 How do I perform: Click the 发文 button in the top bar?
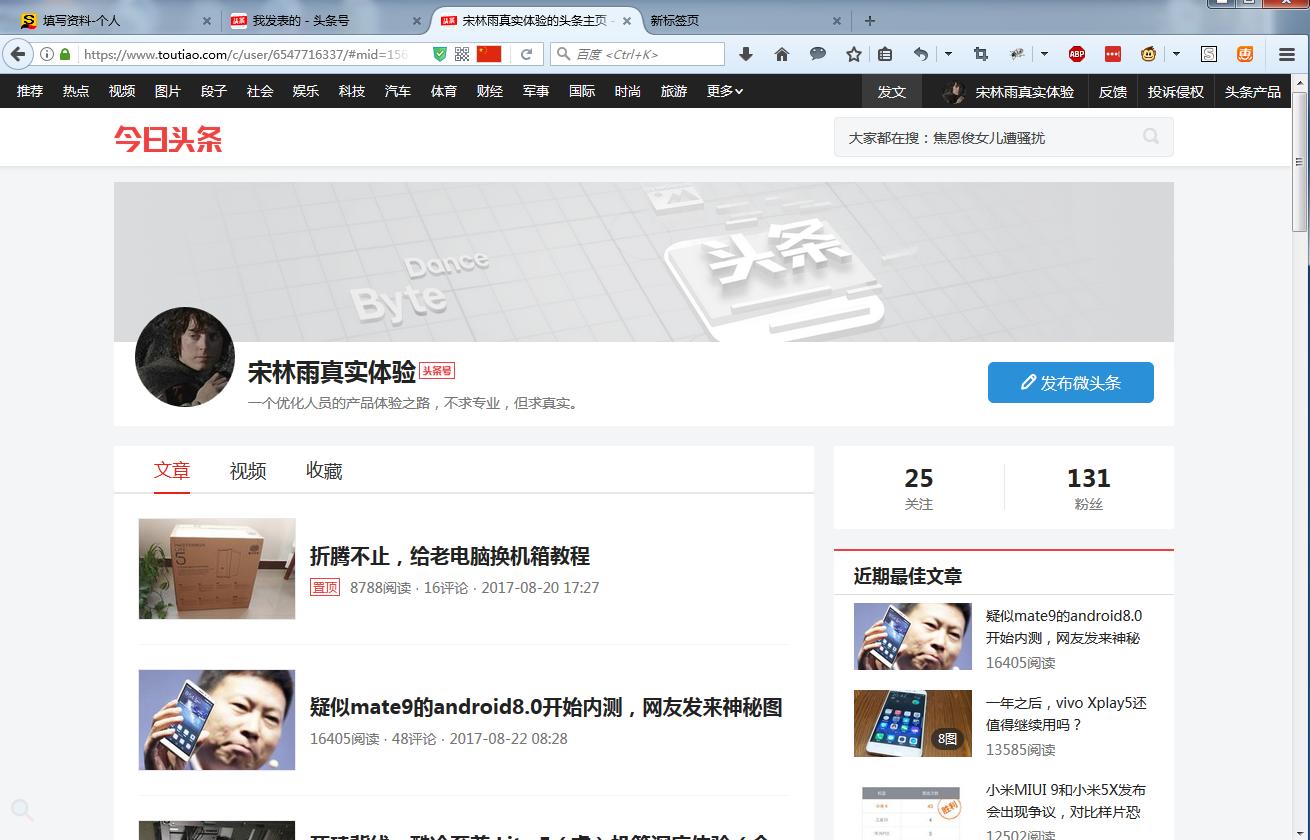click(892, 91)
